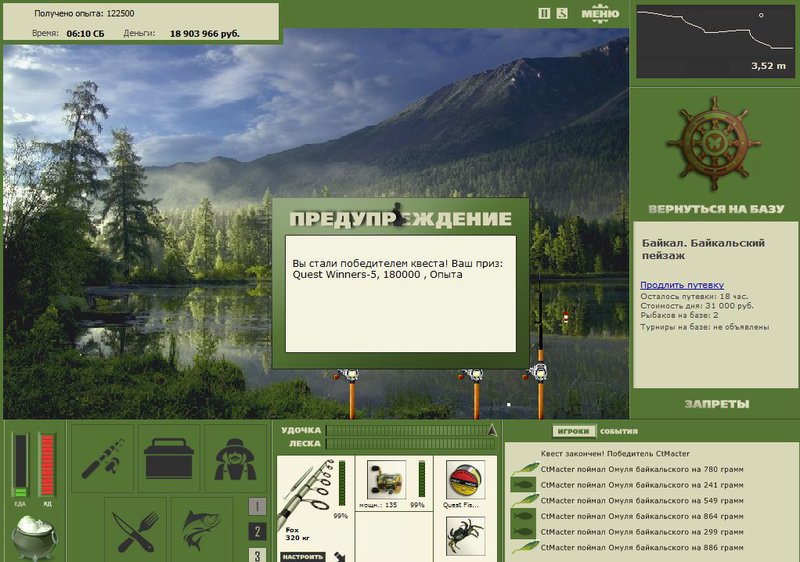Click the Продлить путевку link
This screenshot has height=562, width=800.
(682, 285)
